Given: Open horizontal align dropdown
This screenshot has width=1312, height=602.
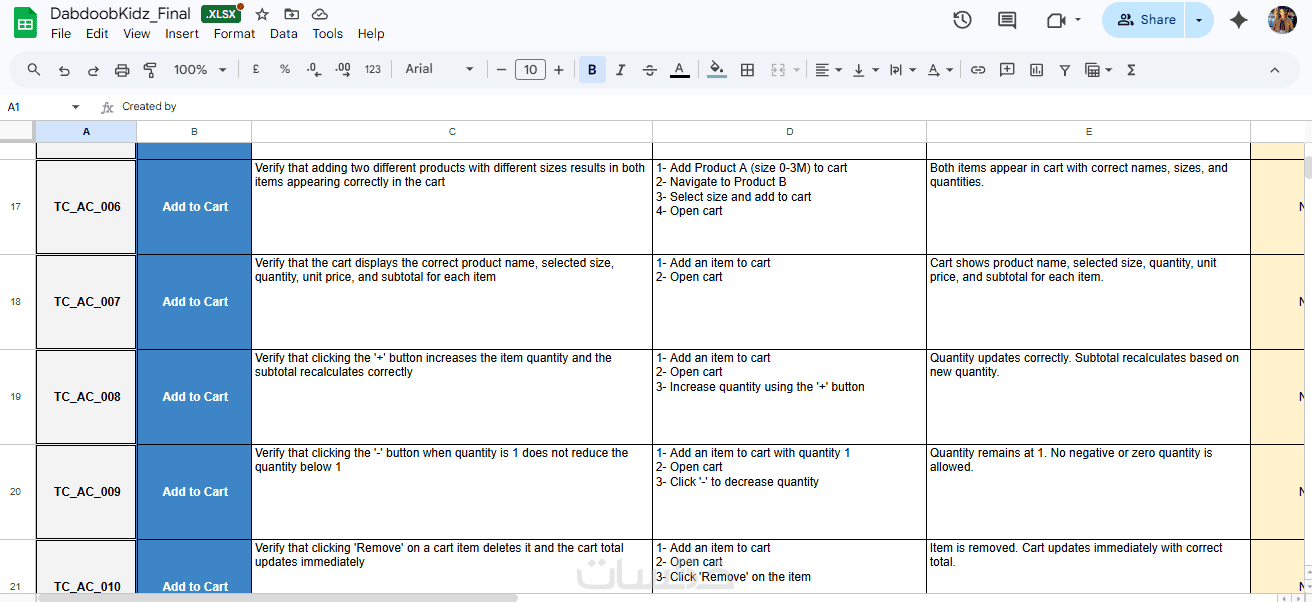Looking at the screenshot, I should pyautogui.click(x=828, y=70).
